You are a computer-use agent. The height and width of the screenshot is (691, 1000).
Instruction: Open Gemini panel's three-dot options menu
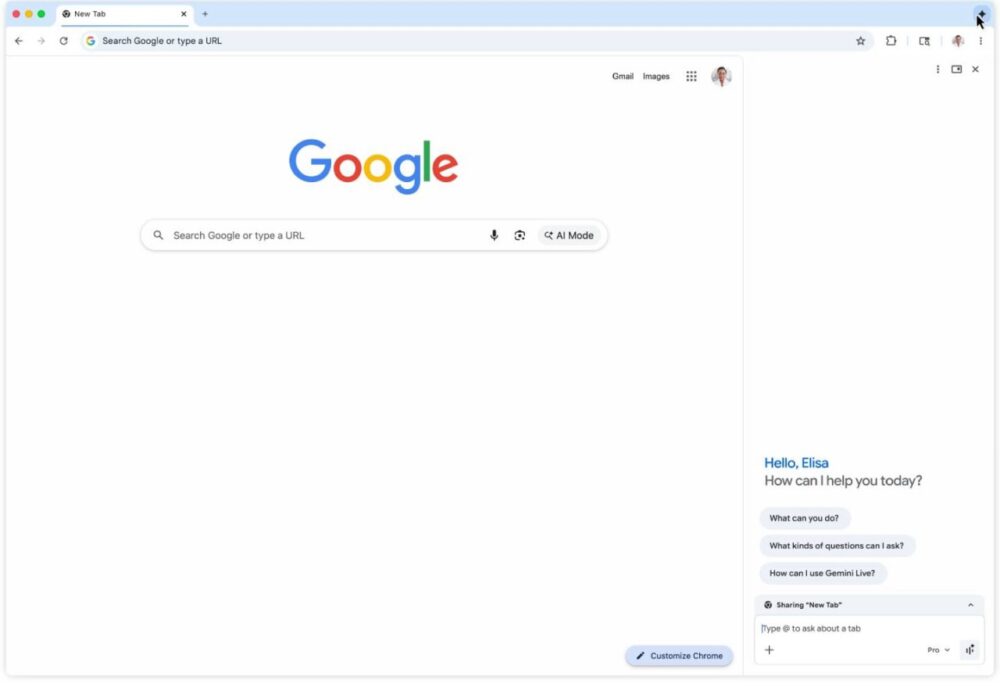937,69
